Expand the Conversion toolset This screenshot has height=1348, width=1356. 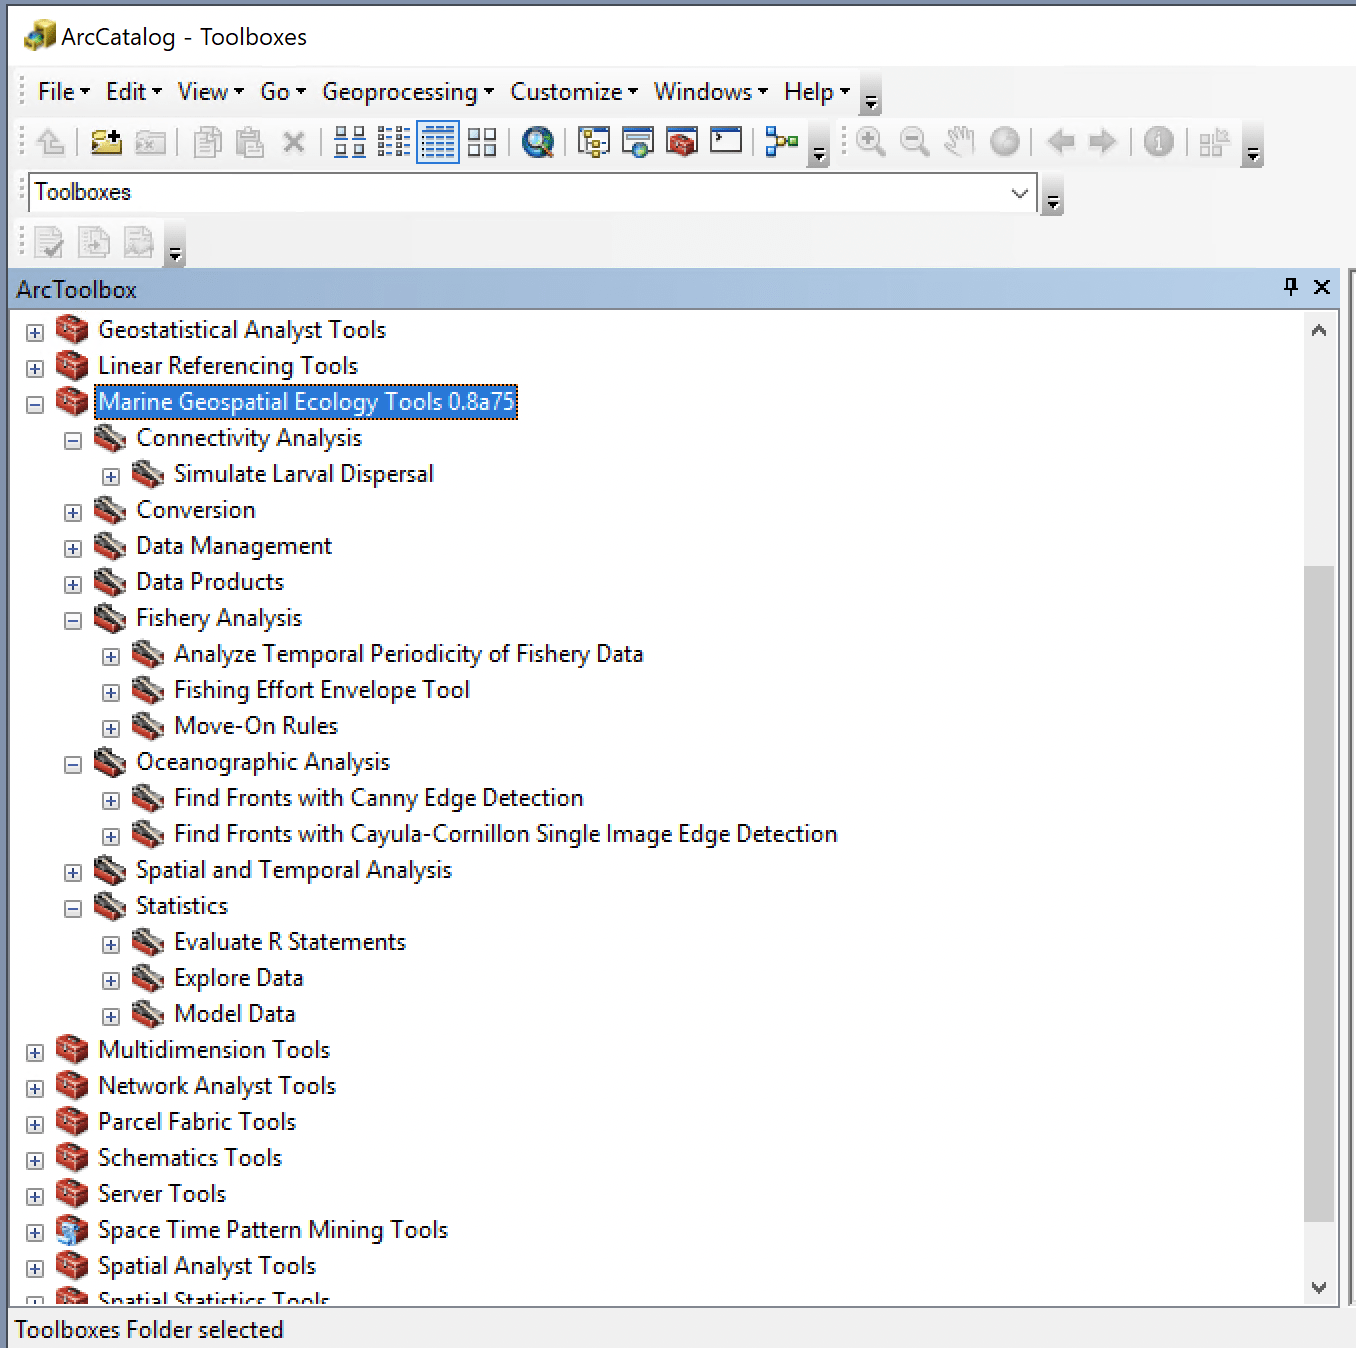73,512
